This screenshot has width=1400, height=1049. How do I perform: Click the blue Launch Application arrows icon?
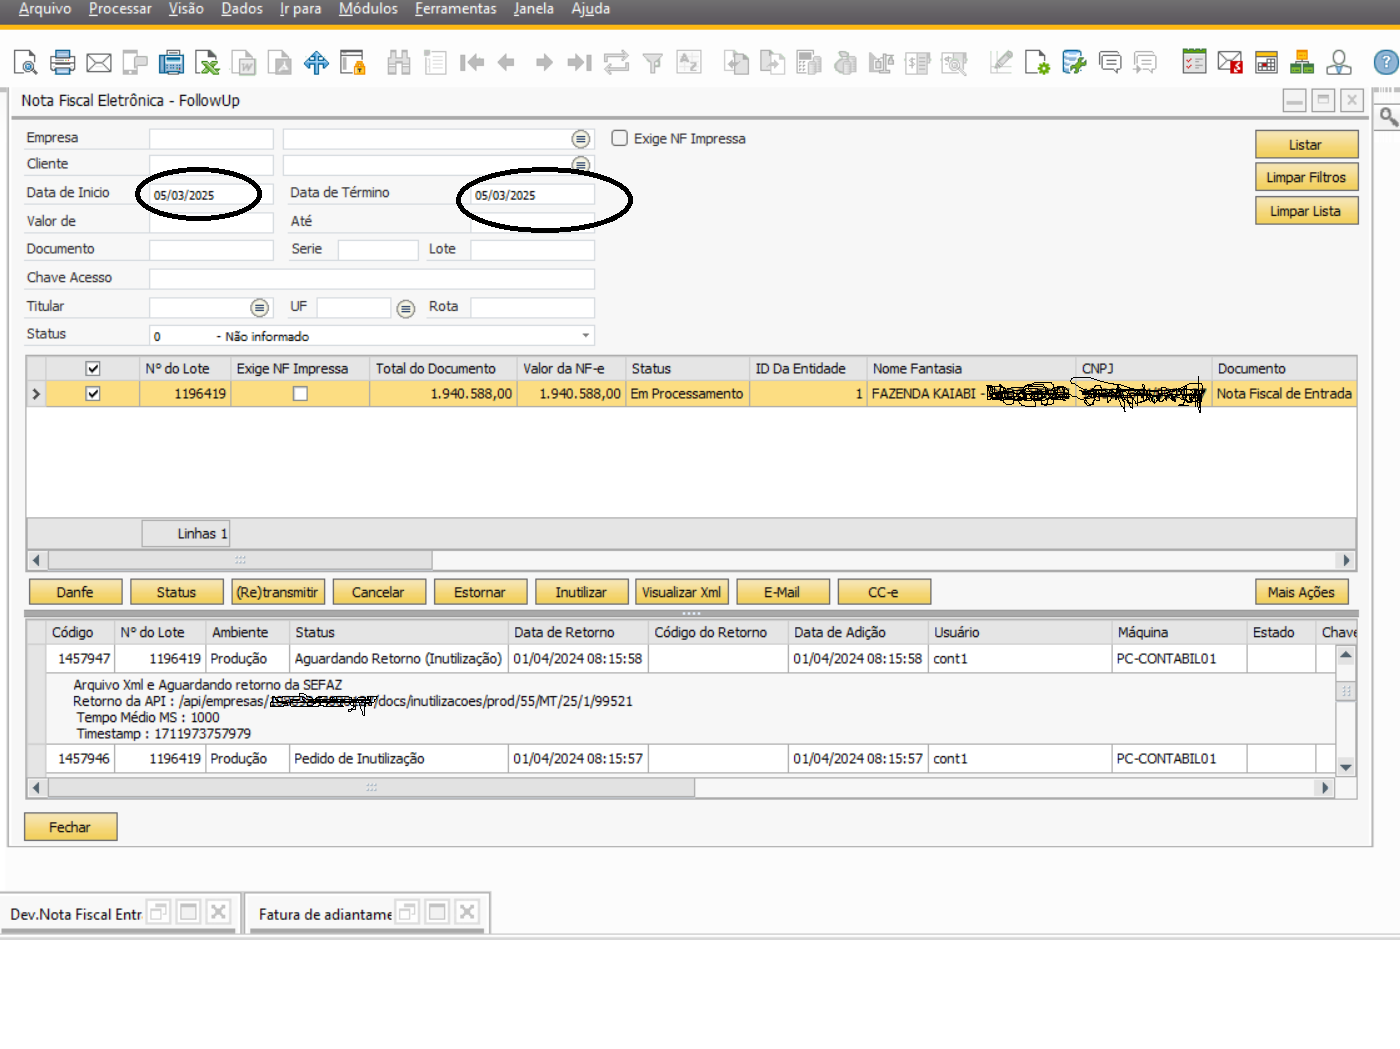pos(316,63)
